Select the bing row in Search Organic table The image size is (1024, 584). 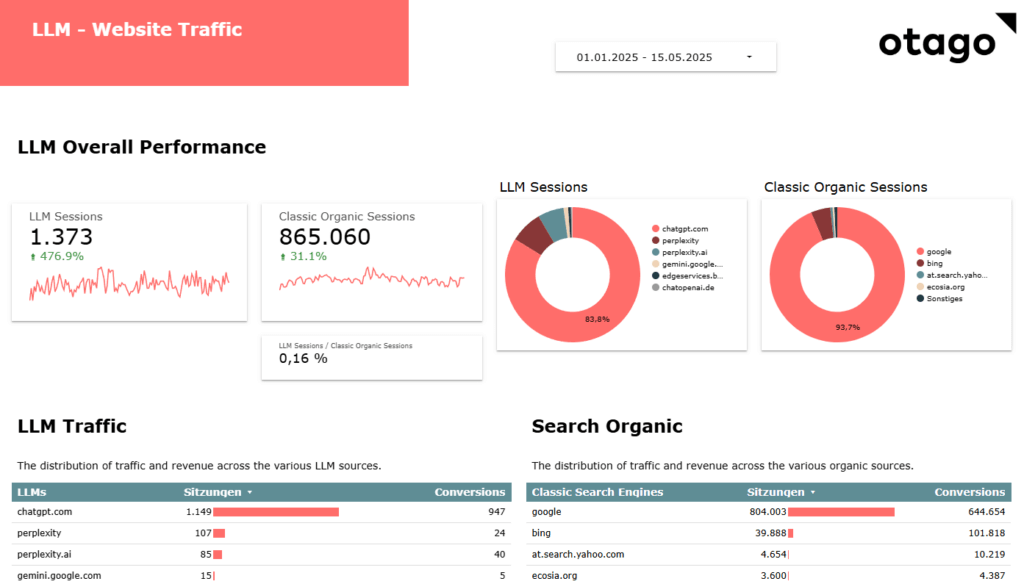point(769,533)
